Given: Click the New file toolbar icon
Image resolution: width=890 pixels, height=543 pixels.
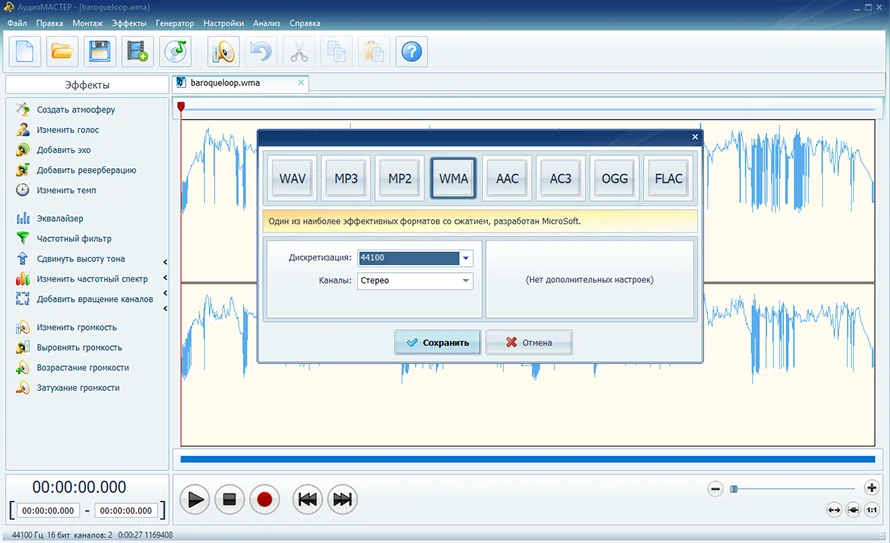Looking at the screenshot, I should click(x=24, y=52).
